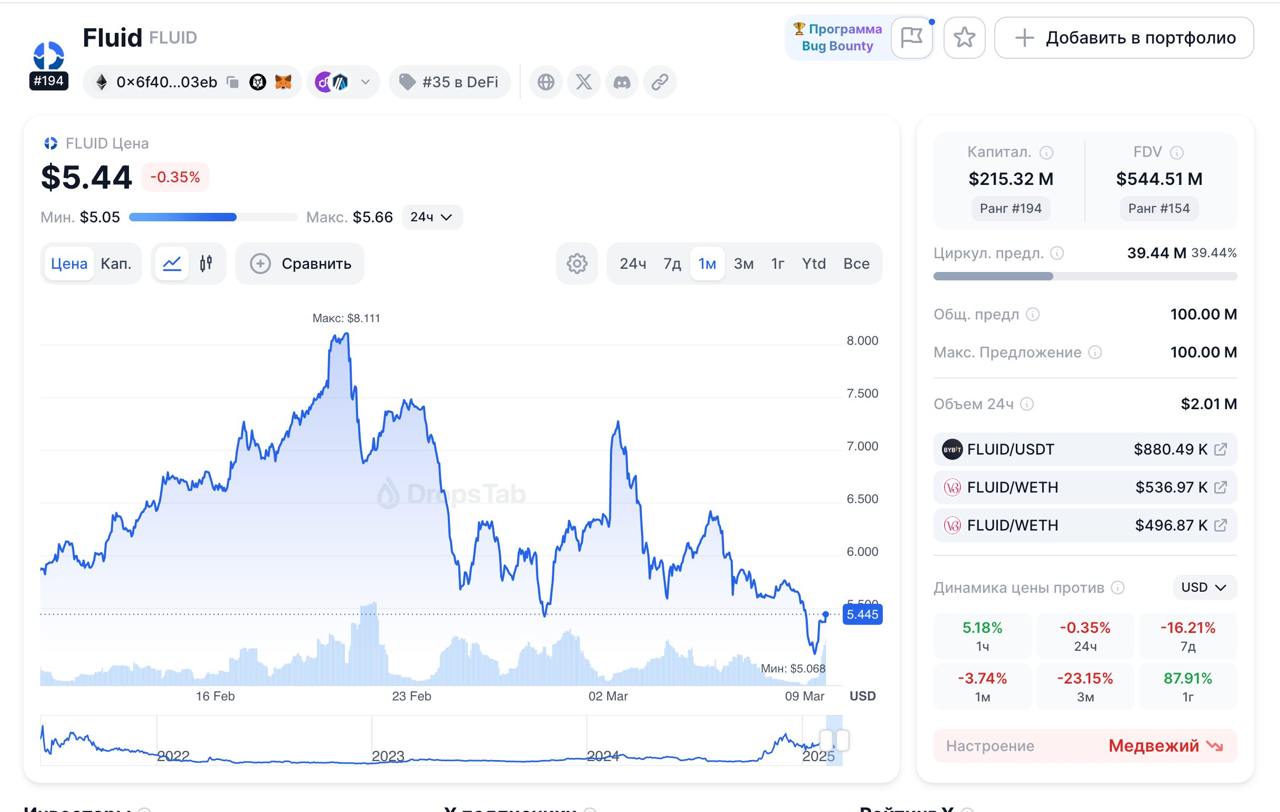Viewport: 1280px width, 812px height.
Task: Click the circulating supply progress bar
Action: (1085, 276)
